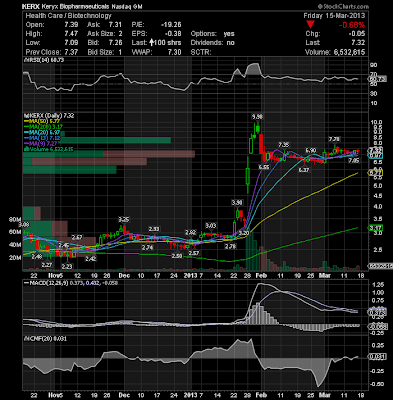This screenshot has width=393, height=400.
Task: Click the P/E value "-19.26"
Action: pos(171,25)
